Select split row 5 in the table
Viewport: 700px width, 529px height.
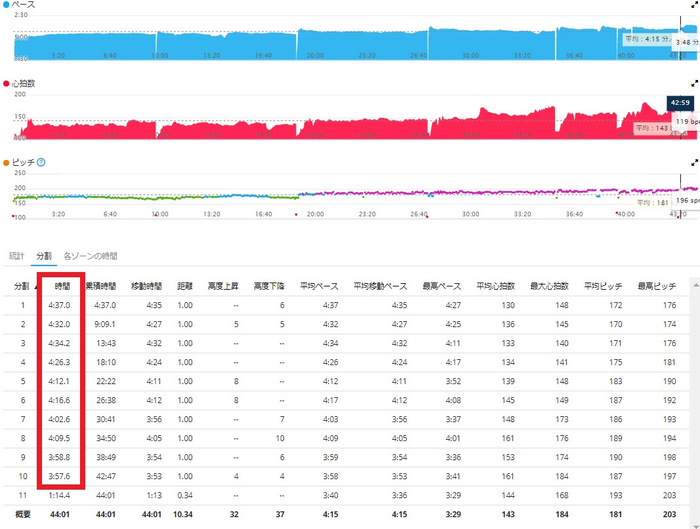click(346, 381)
